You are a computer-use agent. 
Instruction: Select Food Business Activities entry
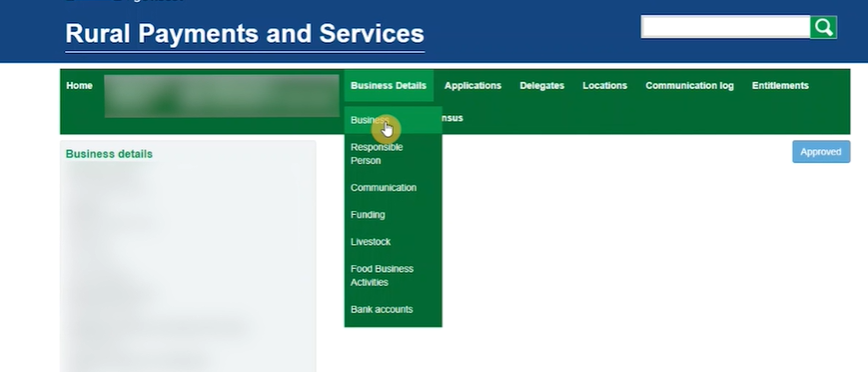[393, 276]
